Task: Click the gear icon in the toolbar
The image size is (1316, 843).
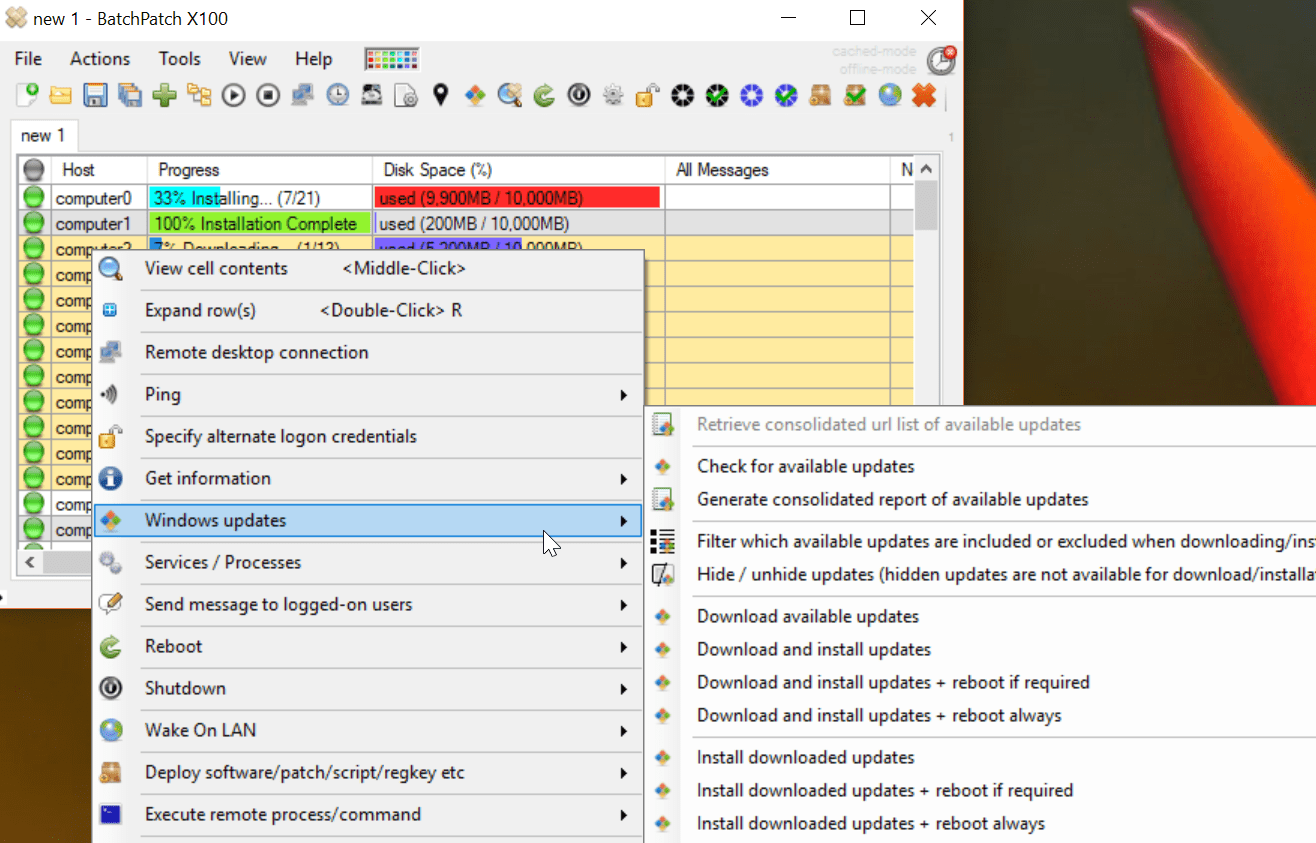Action: coord(613,95)
